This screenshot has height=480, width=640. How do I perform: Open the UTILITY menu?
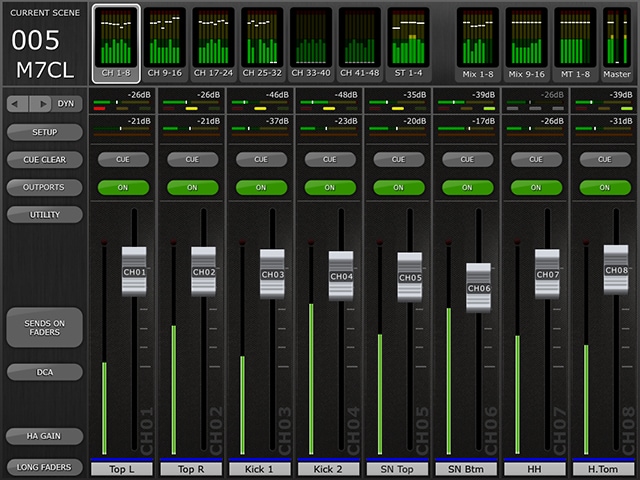(43, 215)
